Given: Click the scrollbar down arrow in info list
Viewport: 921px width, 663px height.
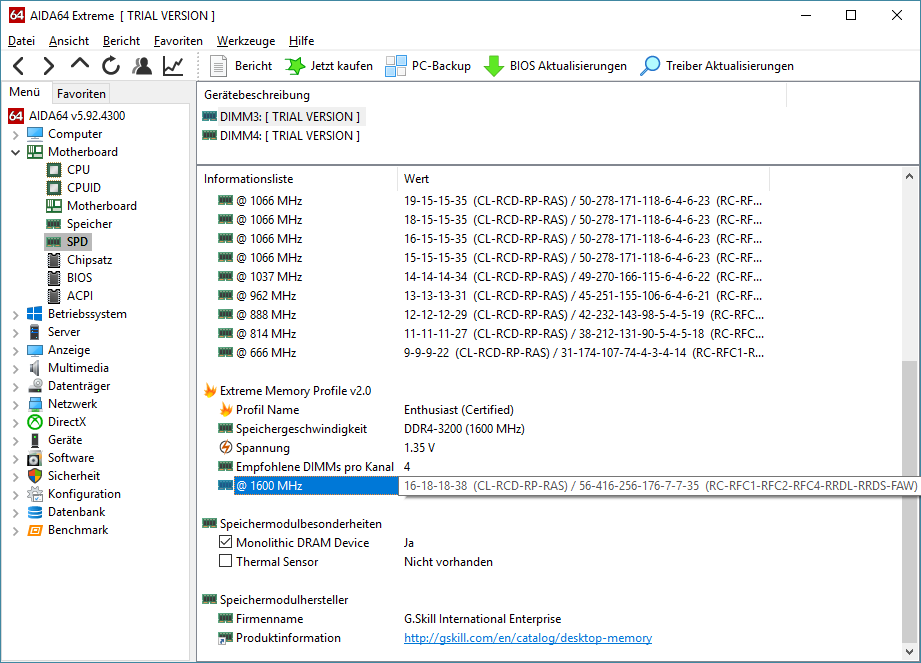Looking at the screenshot, I should (909, 652).
